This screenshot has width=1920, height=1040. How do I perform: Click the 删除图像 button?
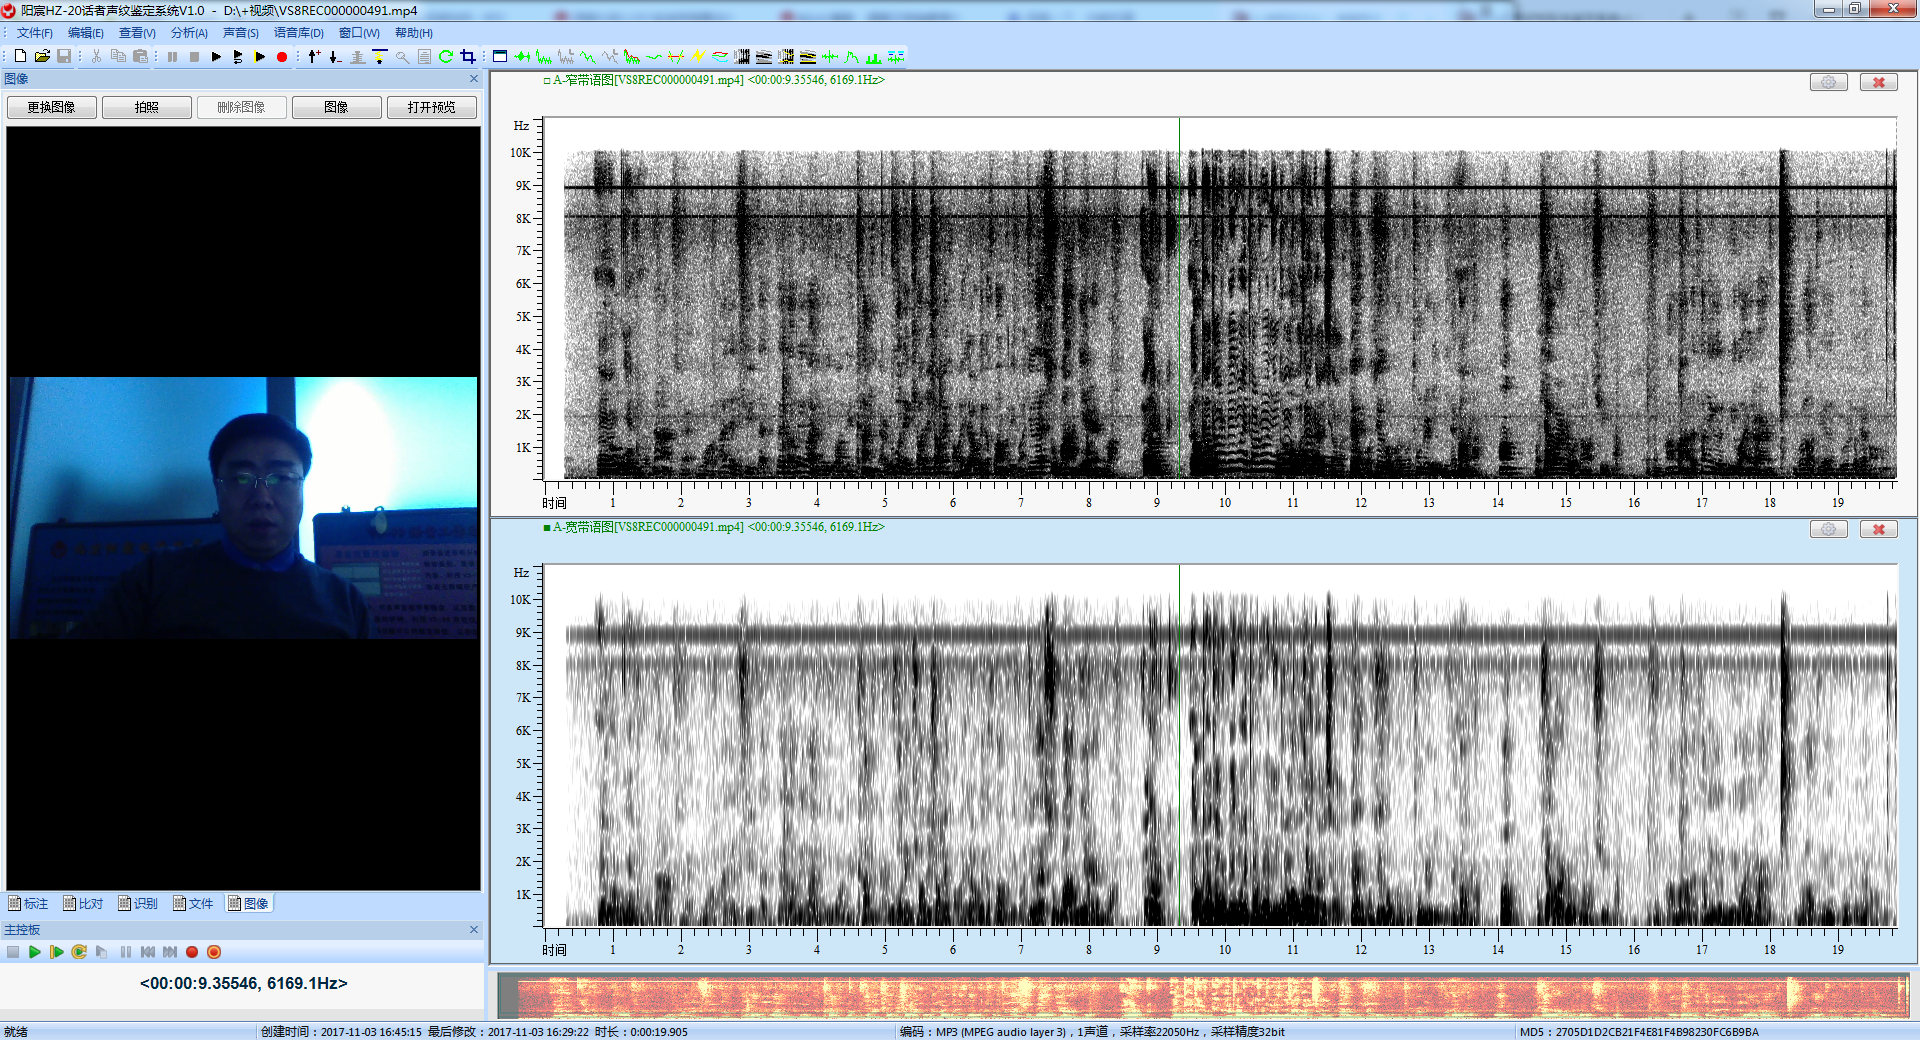pos(242,107)
